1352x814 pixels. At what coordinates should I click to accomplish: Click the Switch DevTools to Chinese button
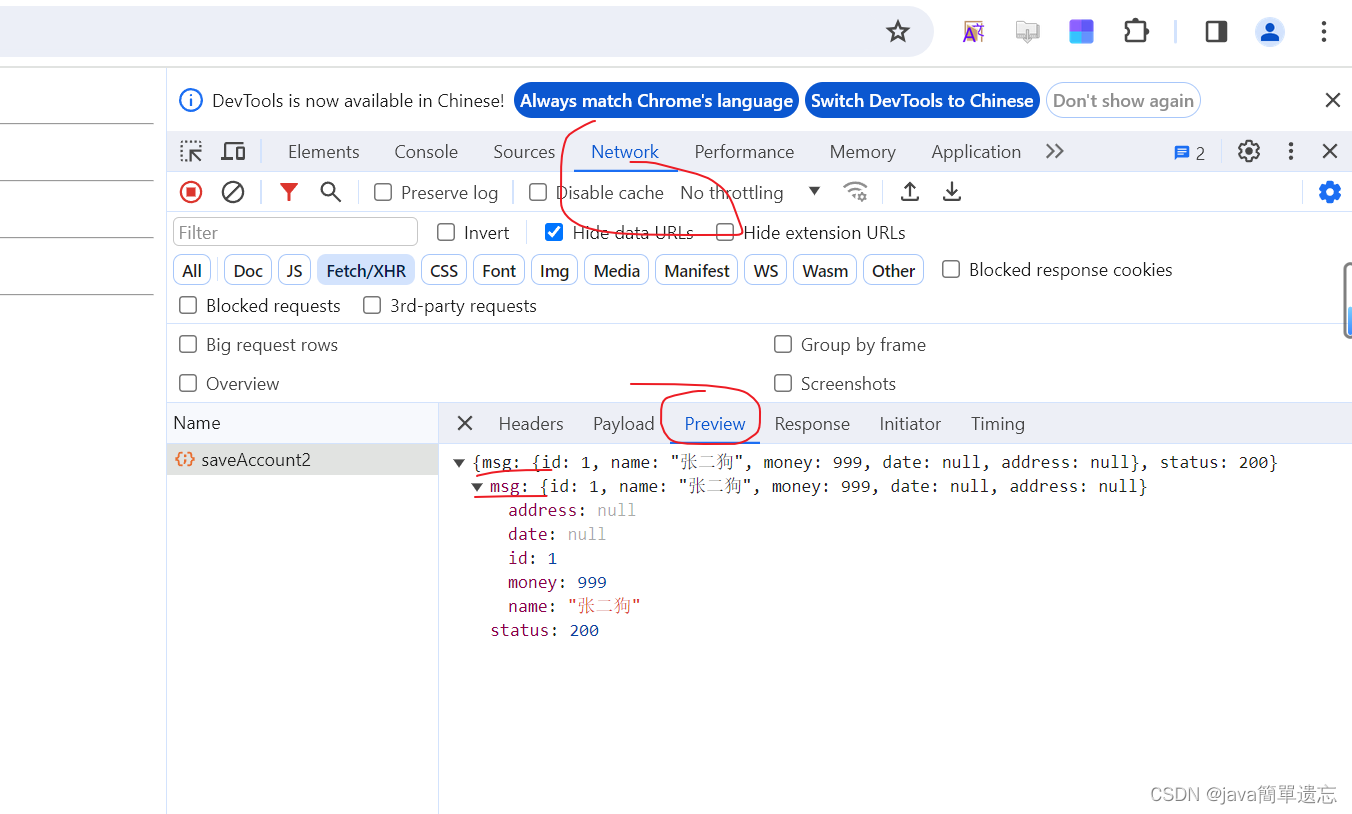click(921, 100)
